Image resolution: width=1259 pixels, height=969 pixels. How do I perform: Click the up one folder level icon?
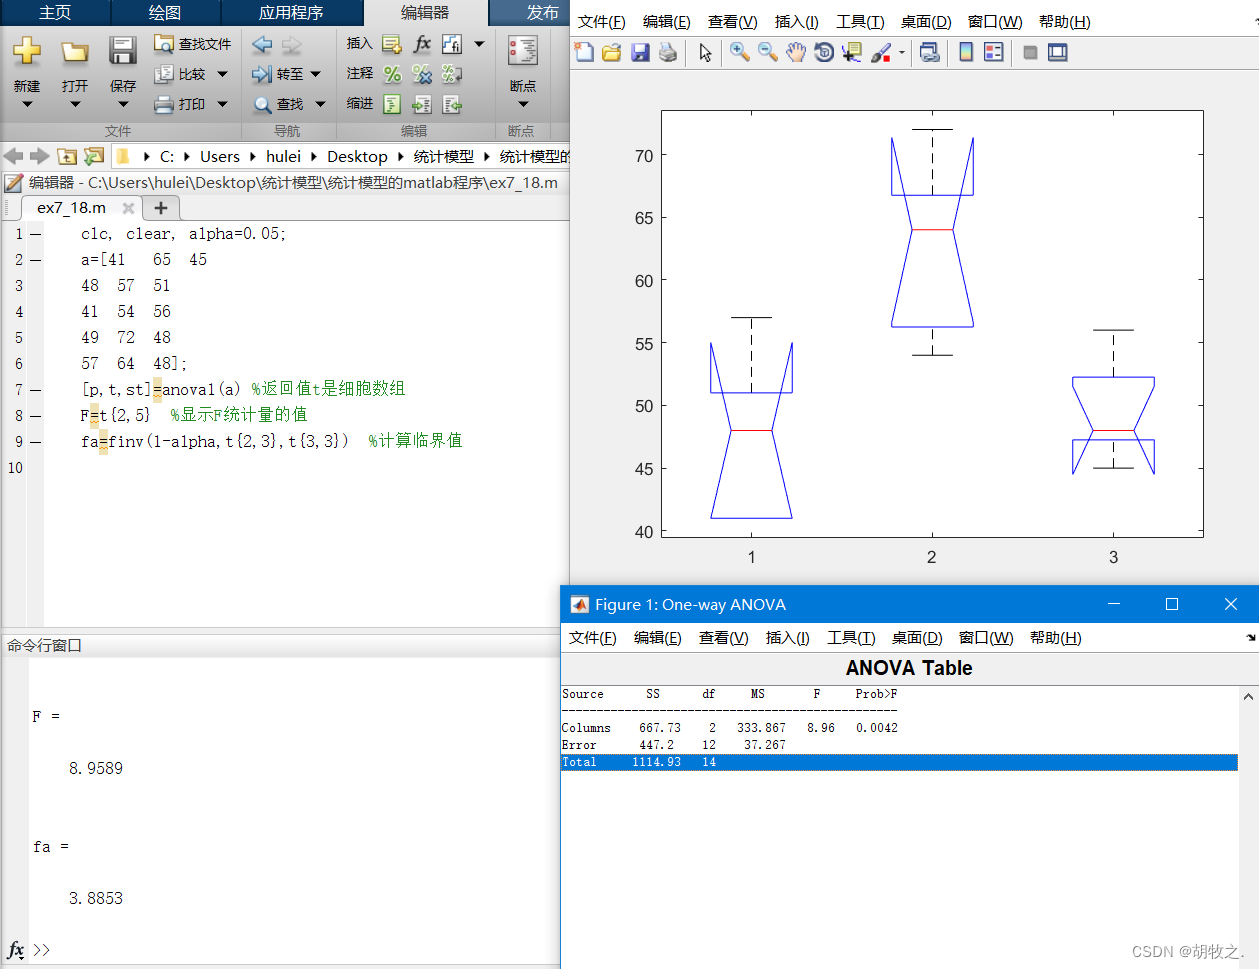coord(67,156)
